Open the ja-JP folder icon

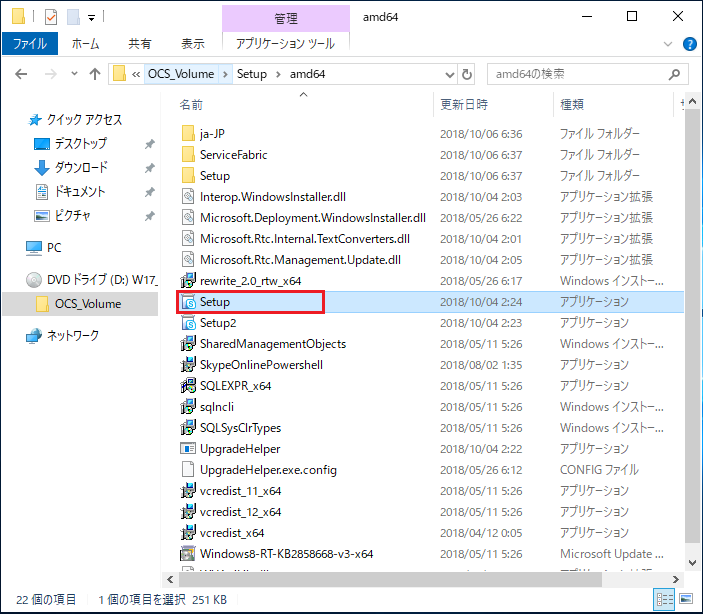tap(188, 134)
